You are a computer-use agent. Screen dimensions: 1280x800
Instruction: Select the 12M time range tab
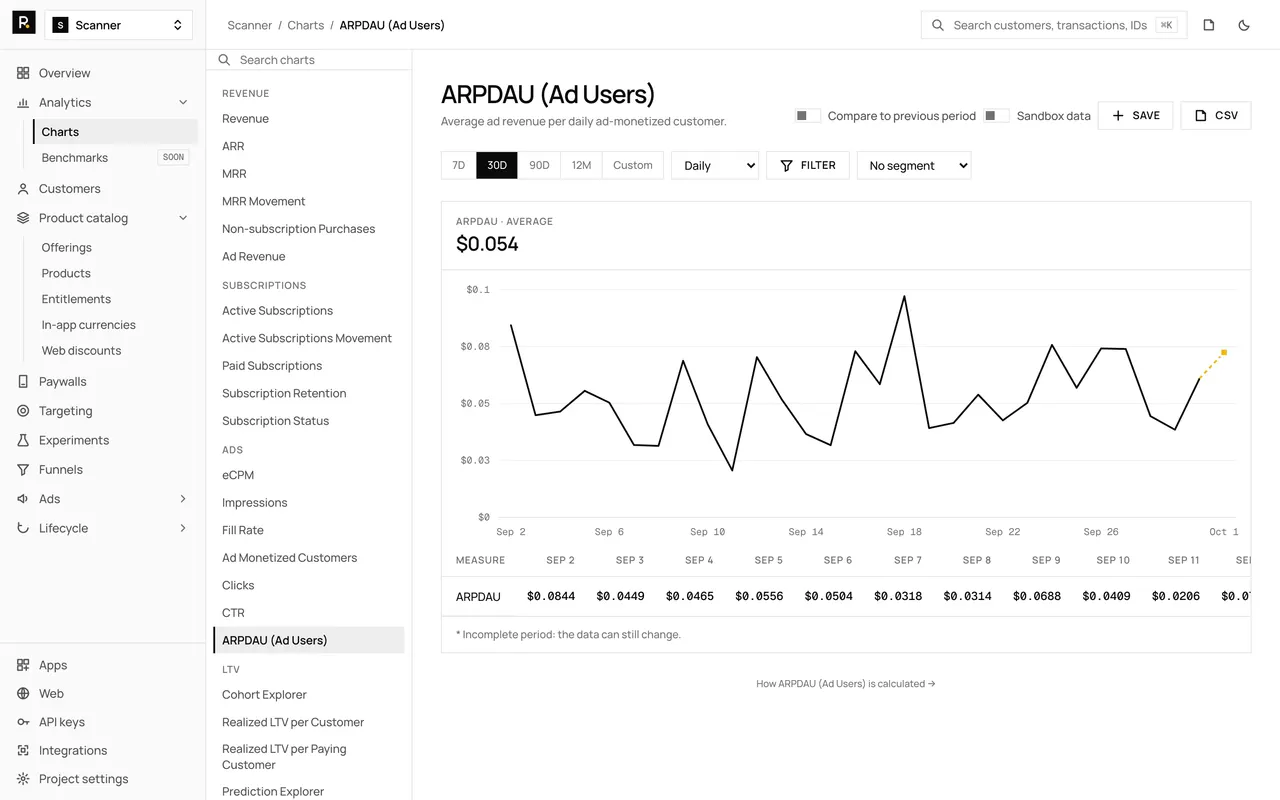(581, 165)
